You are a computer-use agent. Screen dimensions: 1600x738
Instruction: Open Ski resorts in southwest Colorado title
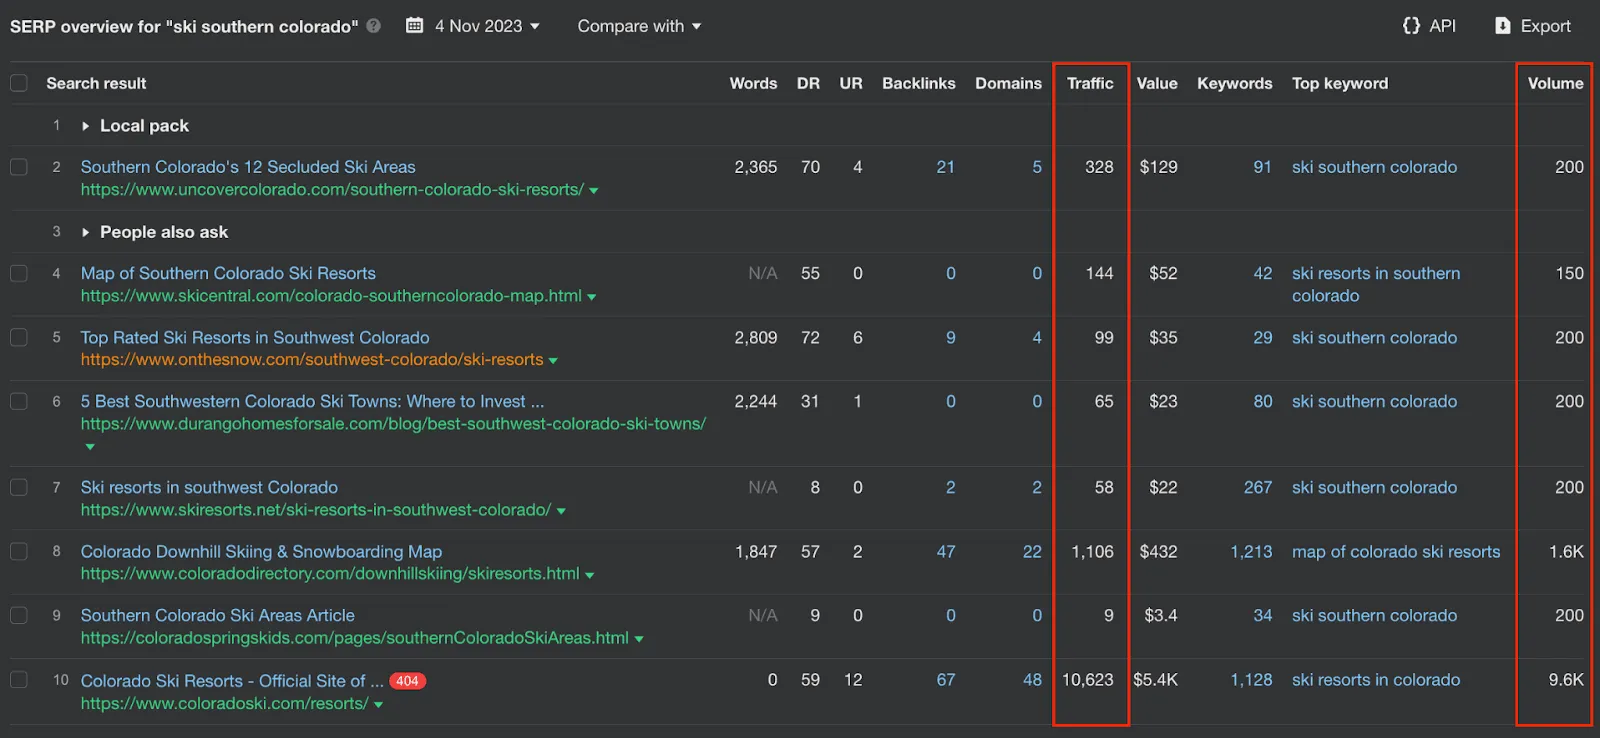tap(209, 487)
